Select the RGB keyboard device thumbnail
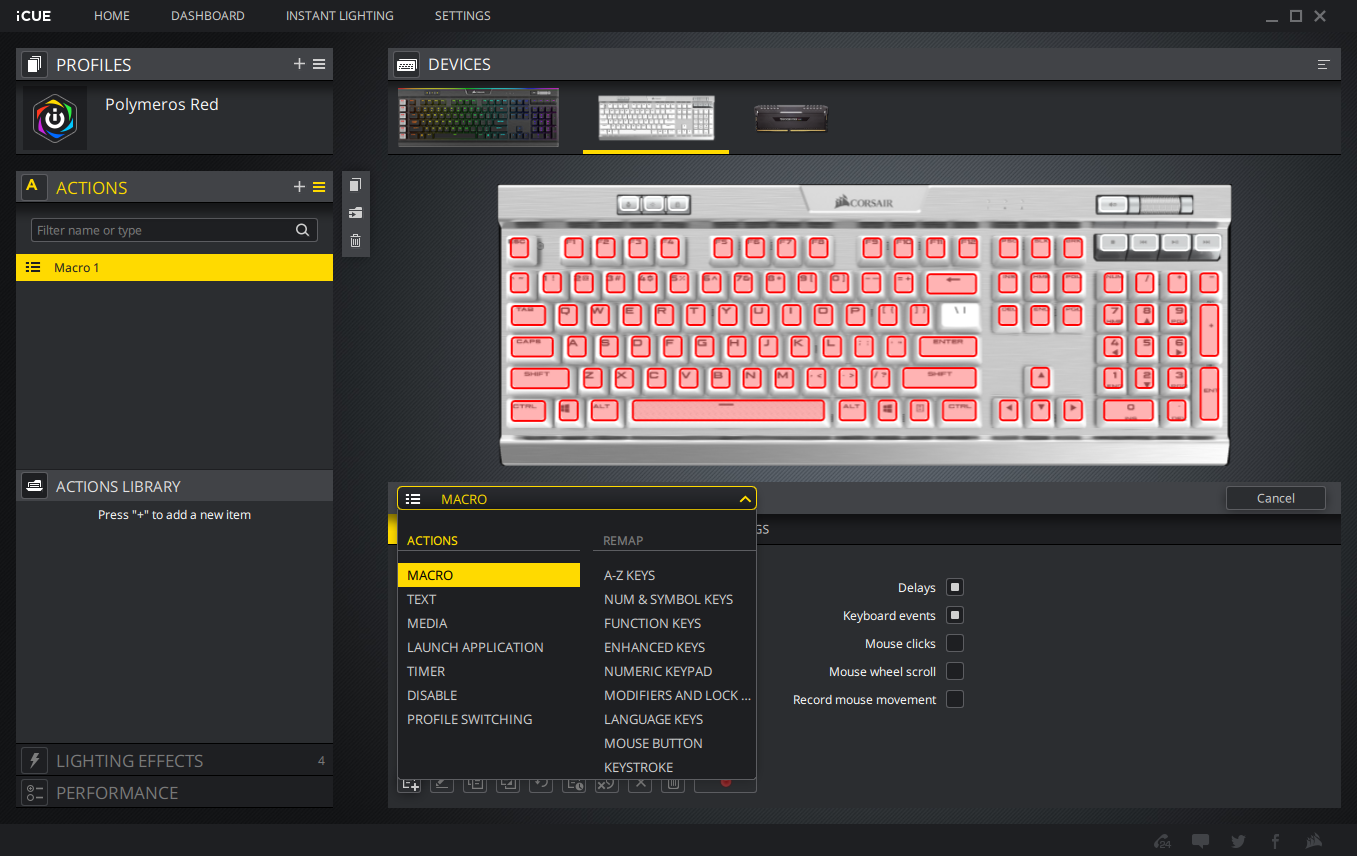This screenshot has width=1357, height=856. coord(478,117)
